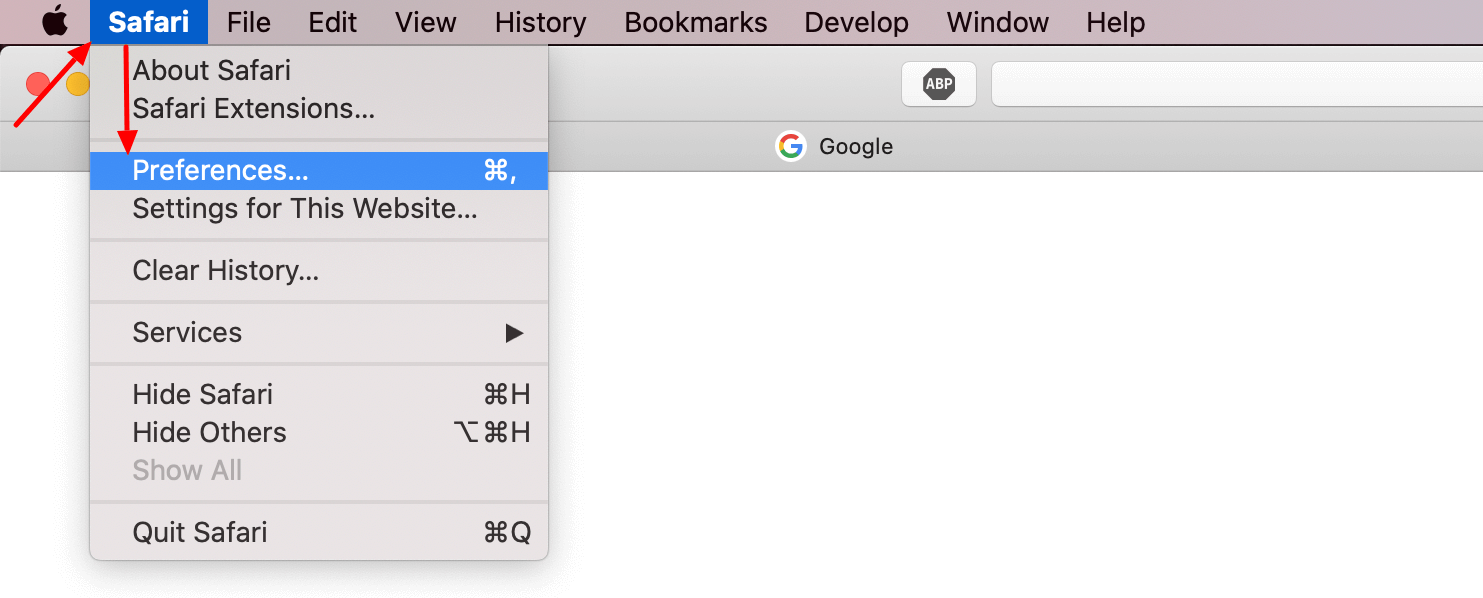Viewport: 1483px width, 598px height.
Task: Open the Bookmarks menu
Action: click(x=696, y=22)
